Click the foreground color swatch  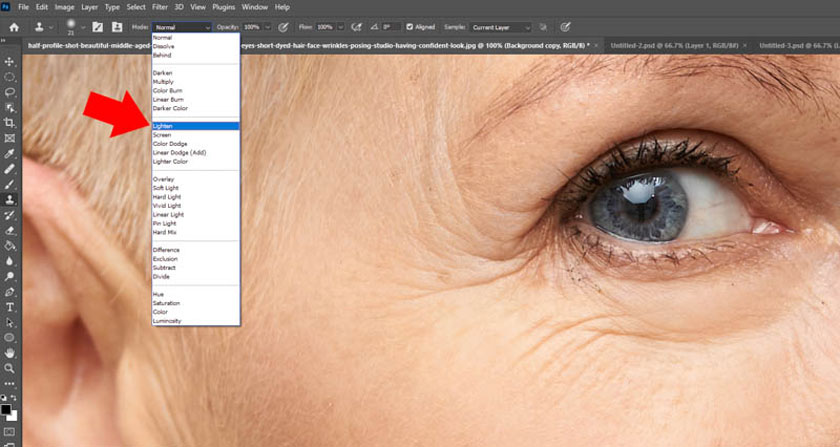(x=7, y=408)
